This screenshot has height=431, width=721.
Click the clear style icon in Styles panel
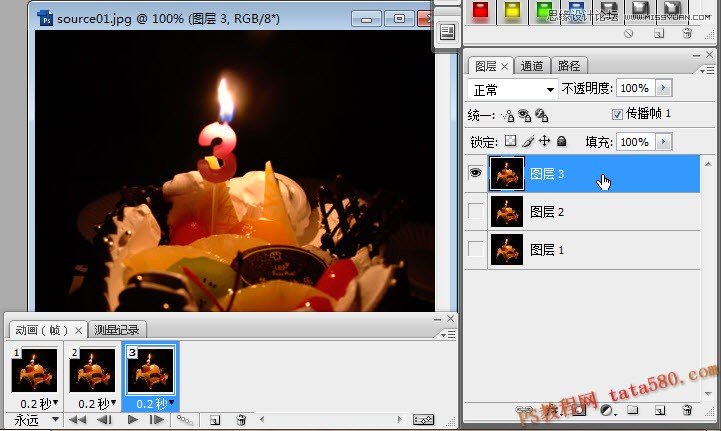point(629,34)
